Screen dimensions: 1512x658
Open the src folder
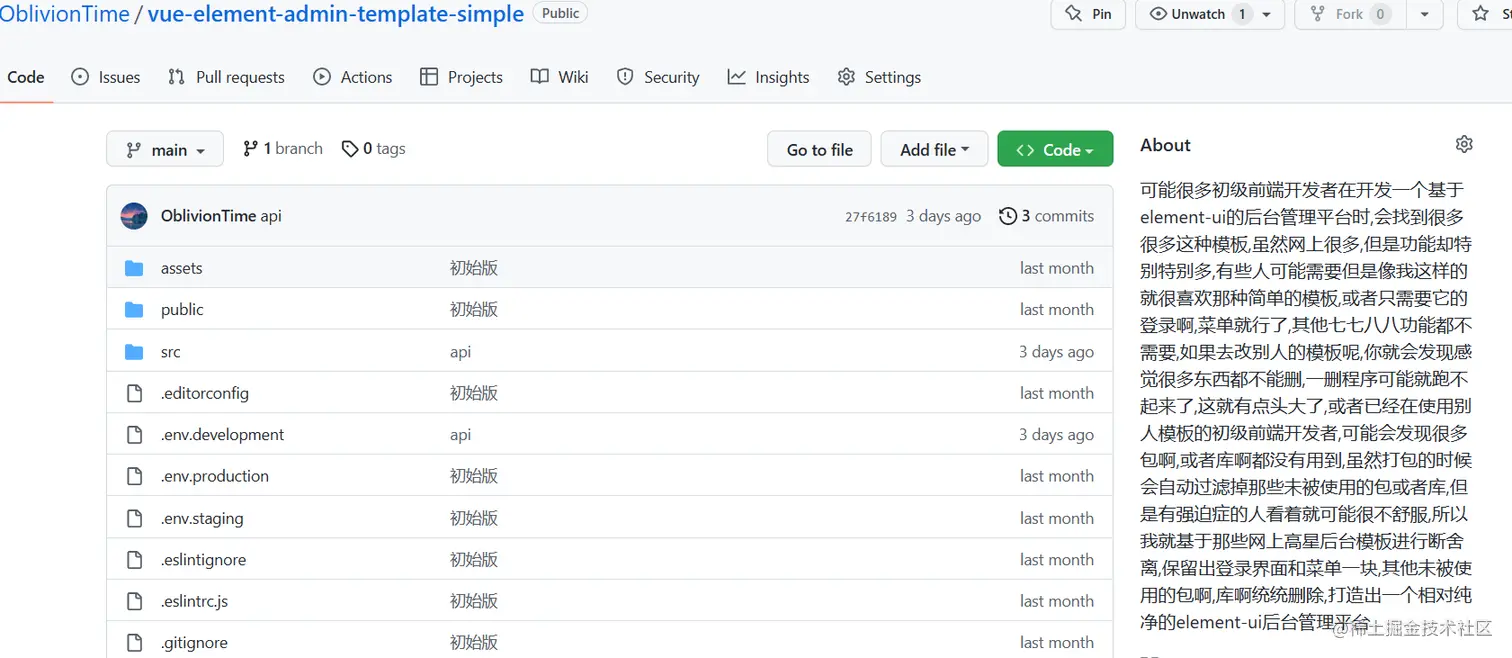(171, 352)
